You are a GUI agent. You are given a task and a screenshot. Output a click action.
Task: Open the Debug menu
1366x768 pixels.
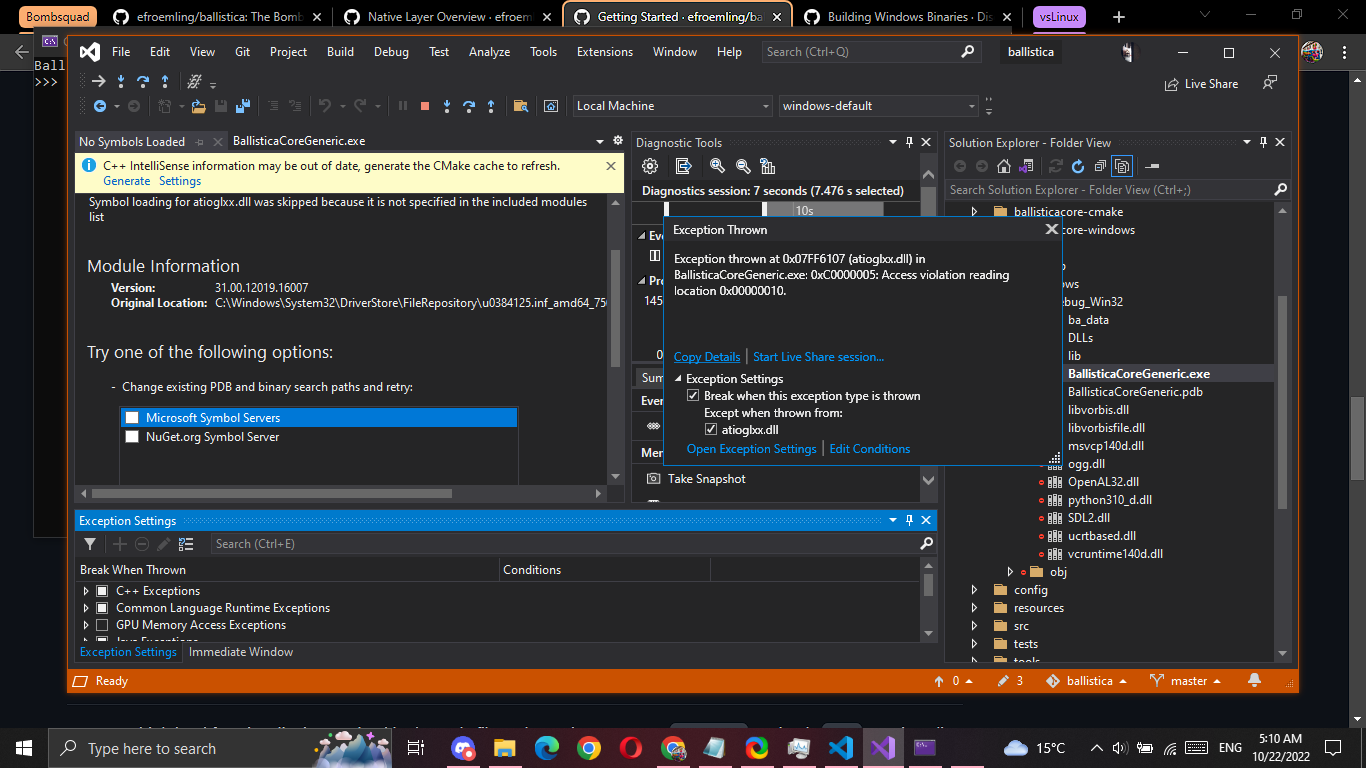tap(391, 51)
